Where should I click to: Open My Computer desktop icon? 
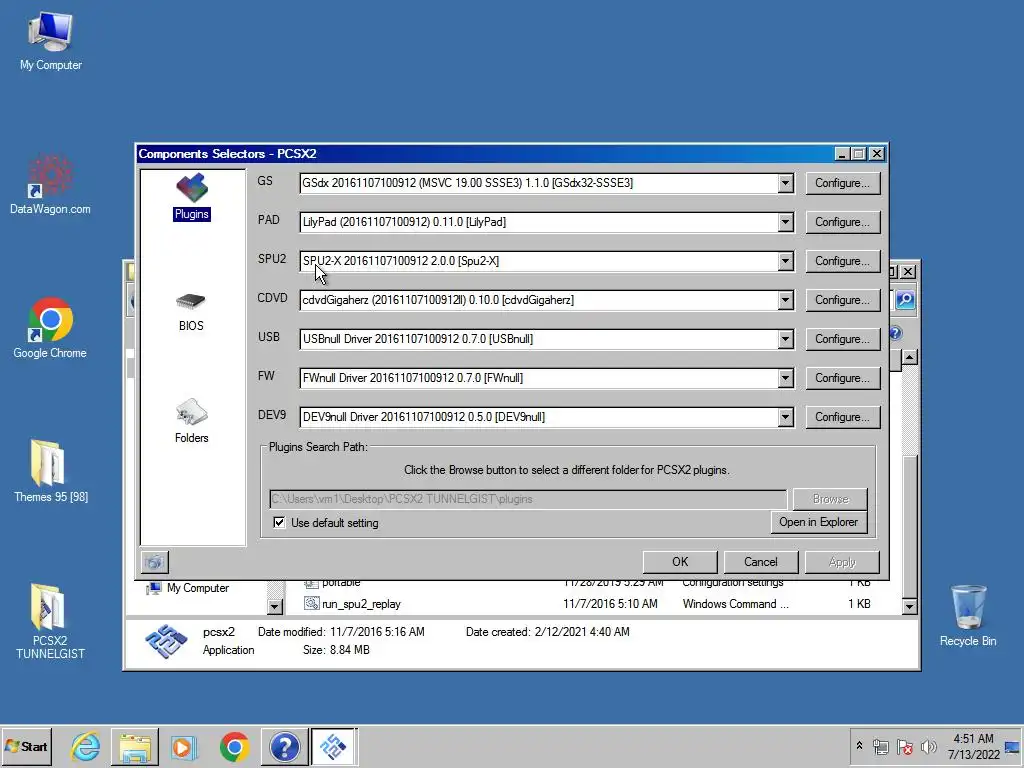coord(50,41)
